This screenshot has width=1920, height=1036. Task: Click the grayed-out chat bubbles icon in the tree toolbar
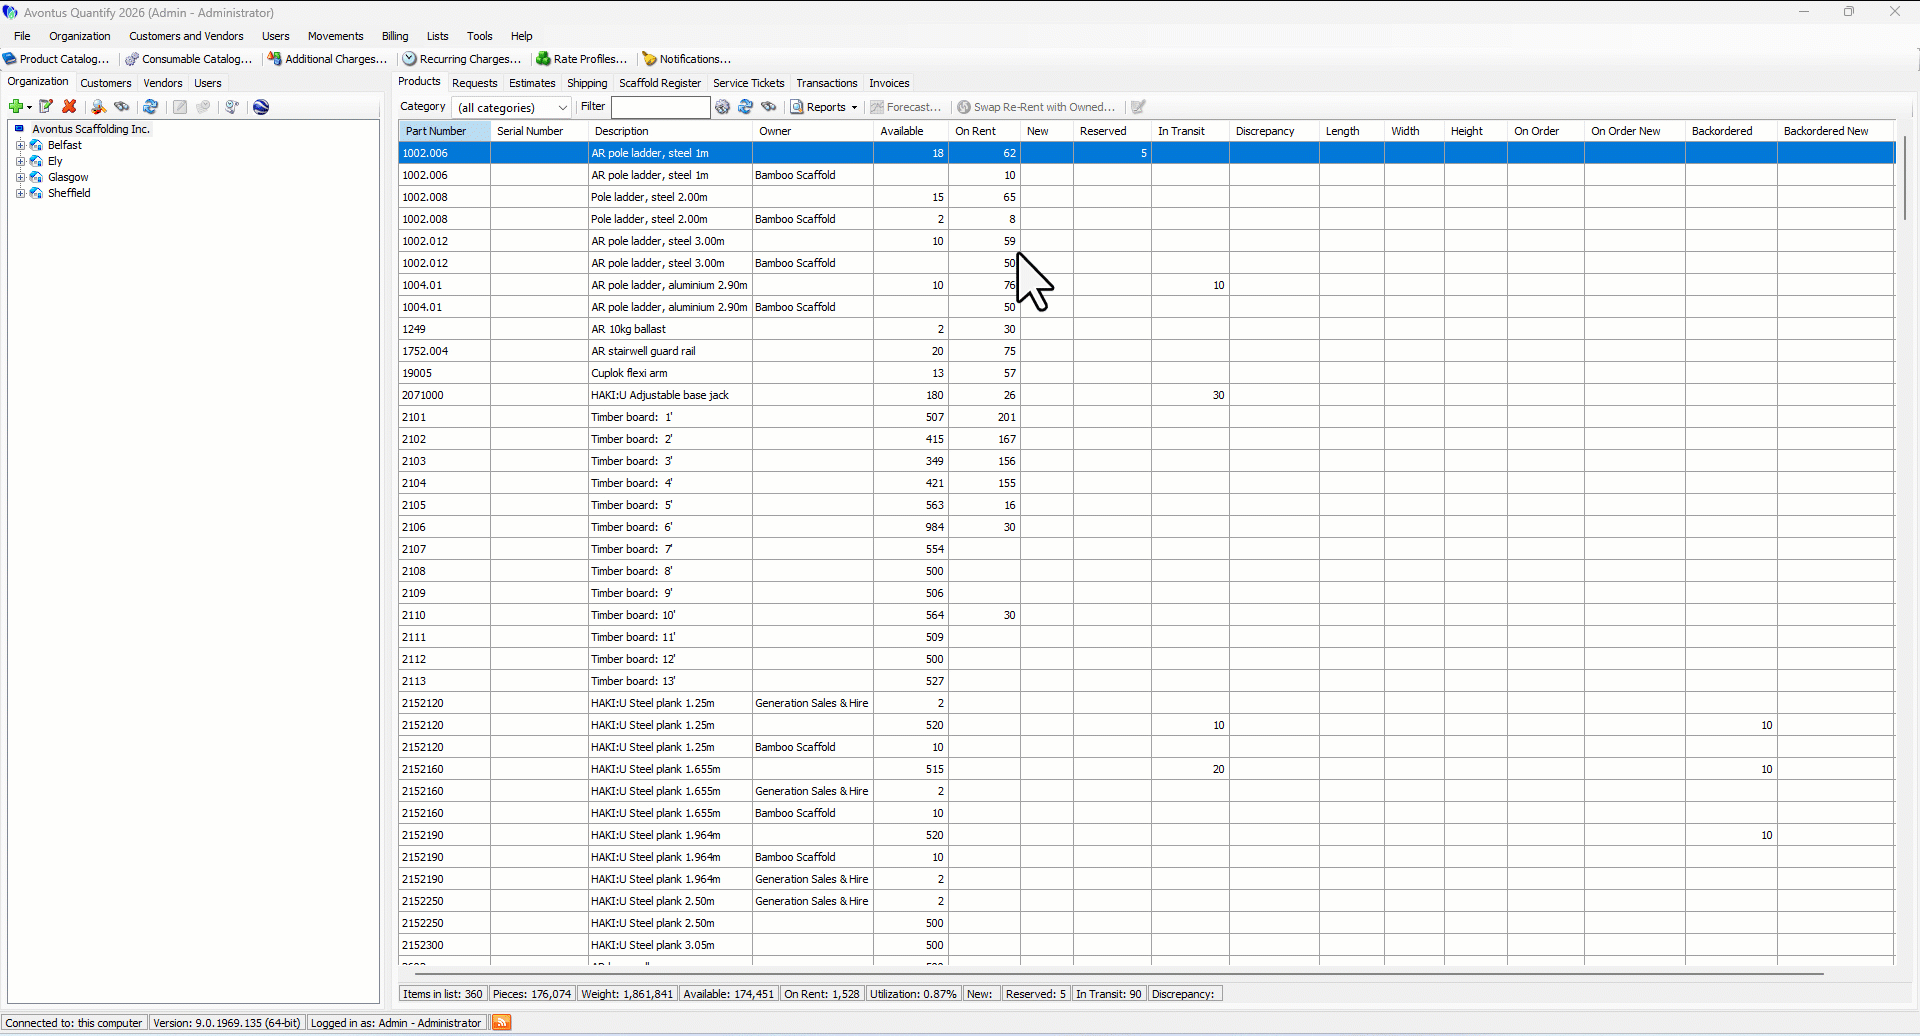(x=204, y=107)
